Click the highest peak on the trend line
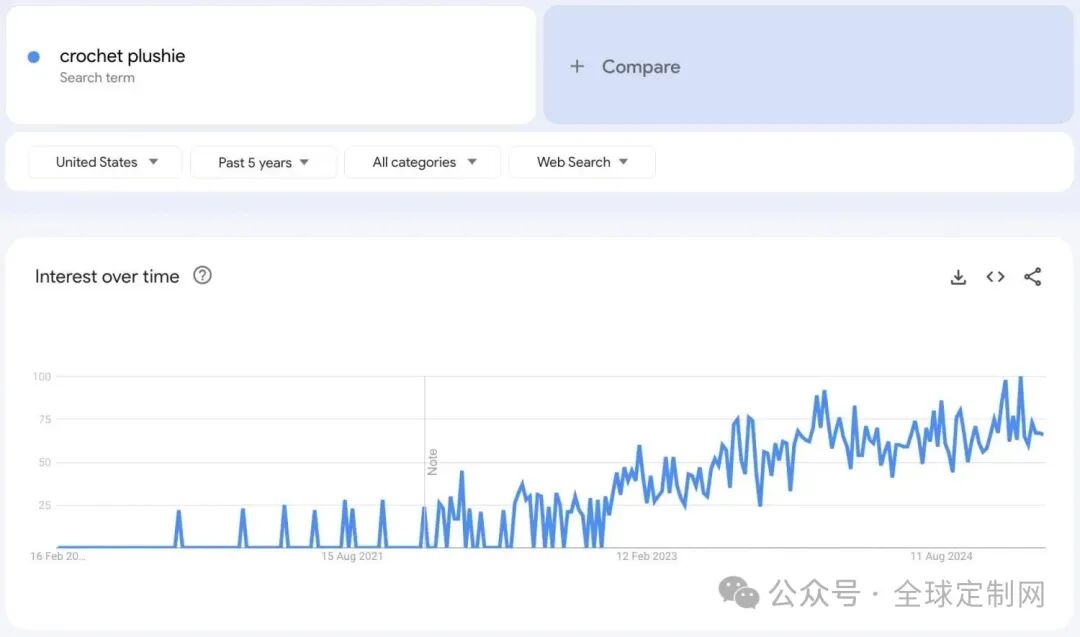 point(1020,378)
